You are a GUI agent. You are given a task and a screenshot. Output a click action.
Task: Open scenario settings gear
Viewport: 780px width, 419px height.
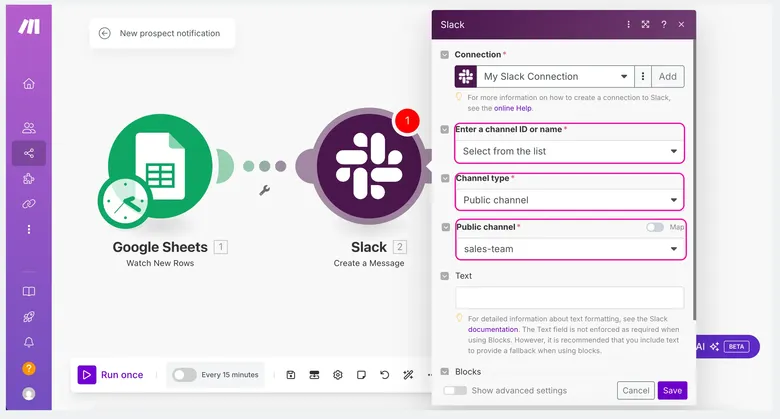coord(338,375)
